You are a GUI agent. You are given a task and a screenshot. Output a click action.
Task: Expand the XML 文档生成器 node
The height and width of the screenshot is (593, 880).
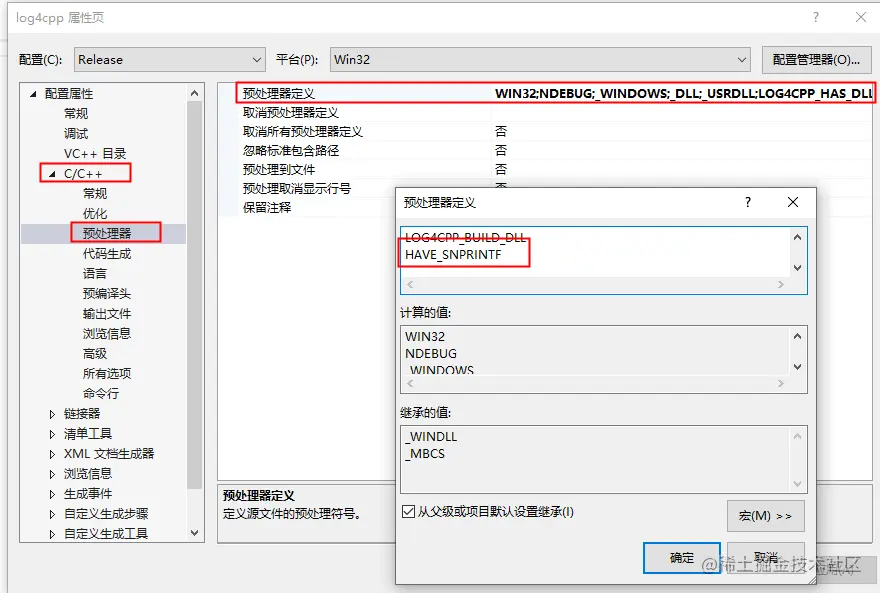[x=52, y=454]
